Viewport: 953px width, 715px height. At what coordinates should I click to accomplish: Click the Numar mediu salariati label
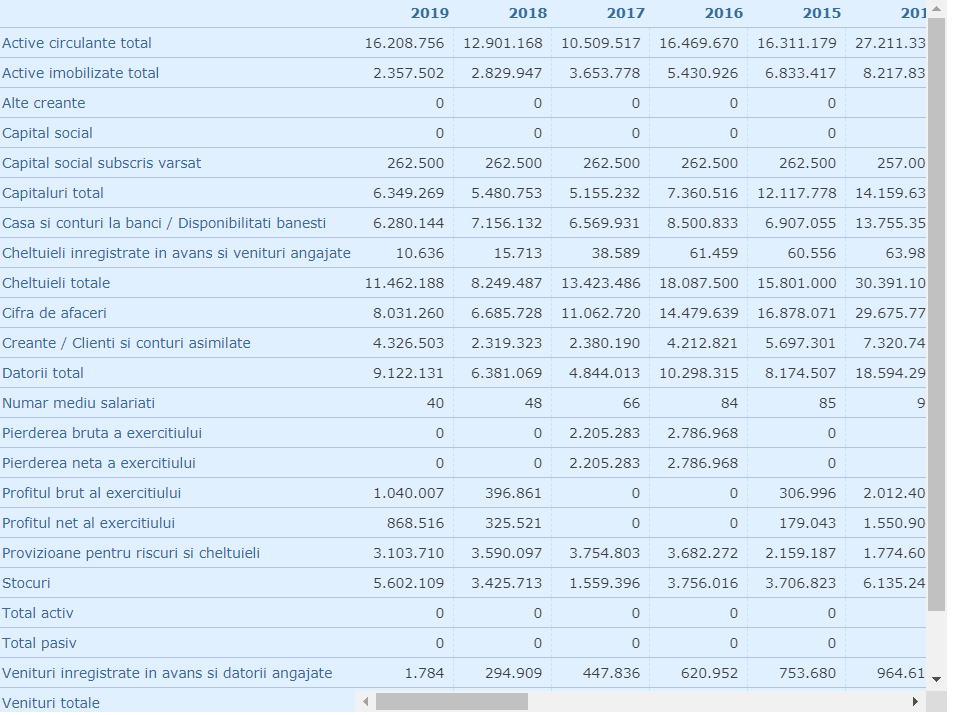tap(78, 403)
